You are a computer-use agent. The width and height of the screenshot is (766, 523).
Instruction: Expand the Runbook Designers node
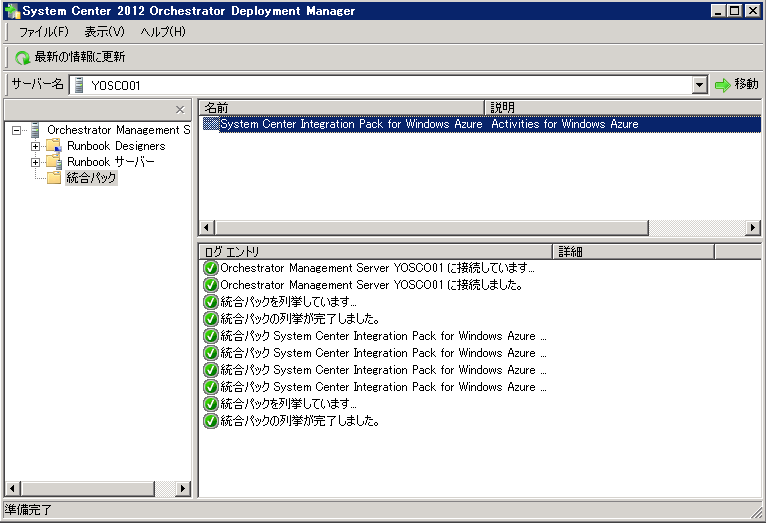tap(35, 146)
